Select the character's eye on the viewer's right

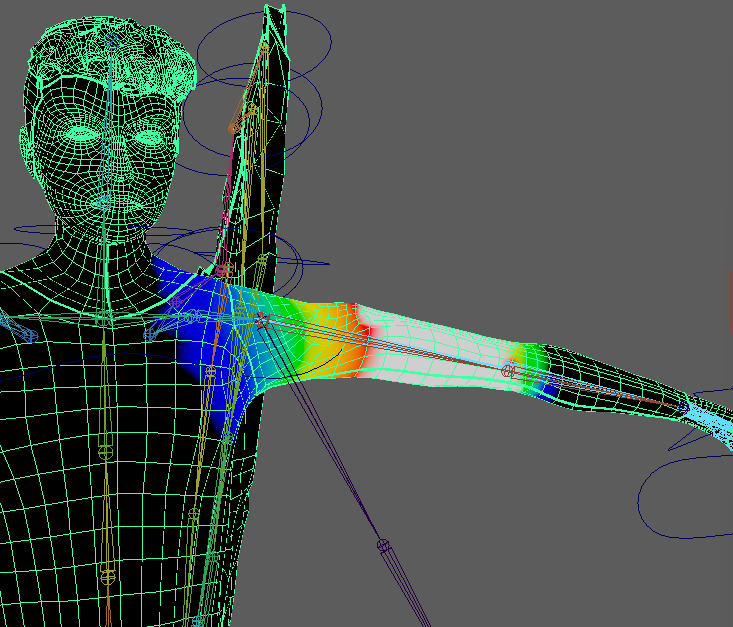coord(148,137)
